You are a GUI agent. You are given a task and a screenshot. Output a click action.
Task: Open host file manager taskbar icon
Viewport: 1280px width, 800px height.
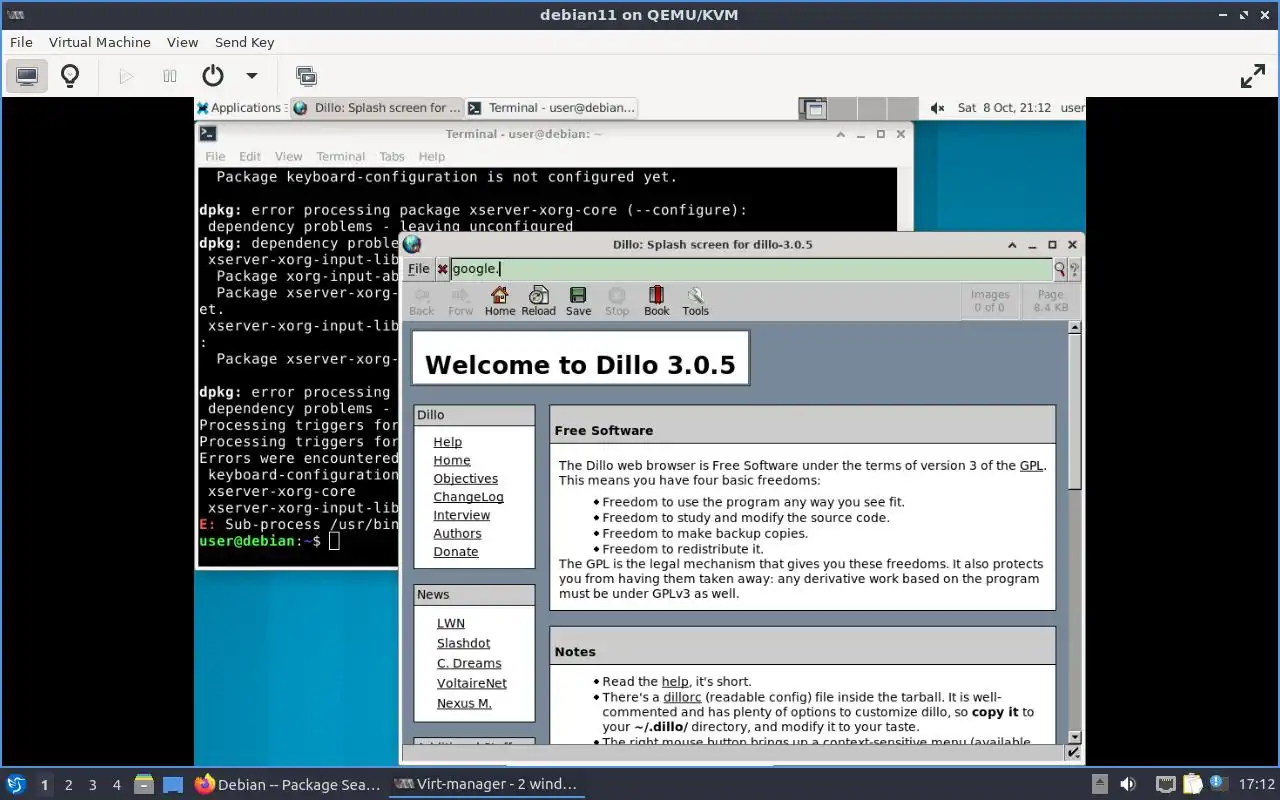tap(144, 785)
